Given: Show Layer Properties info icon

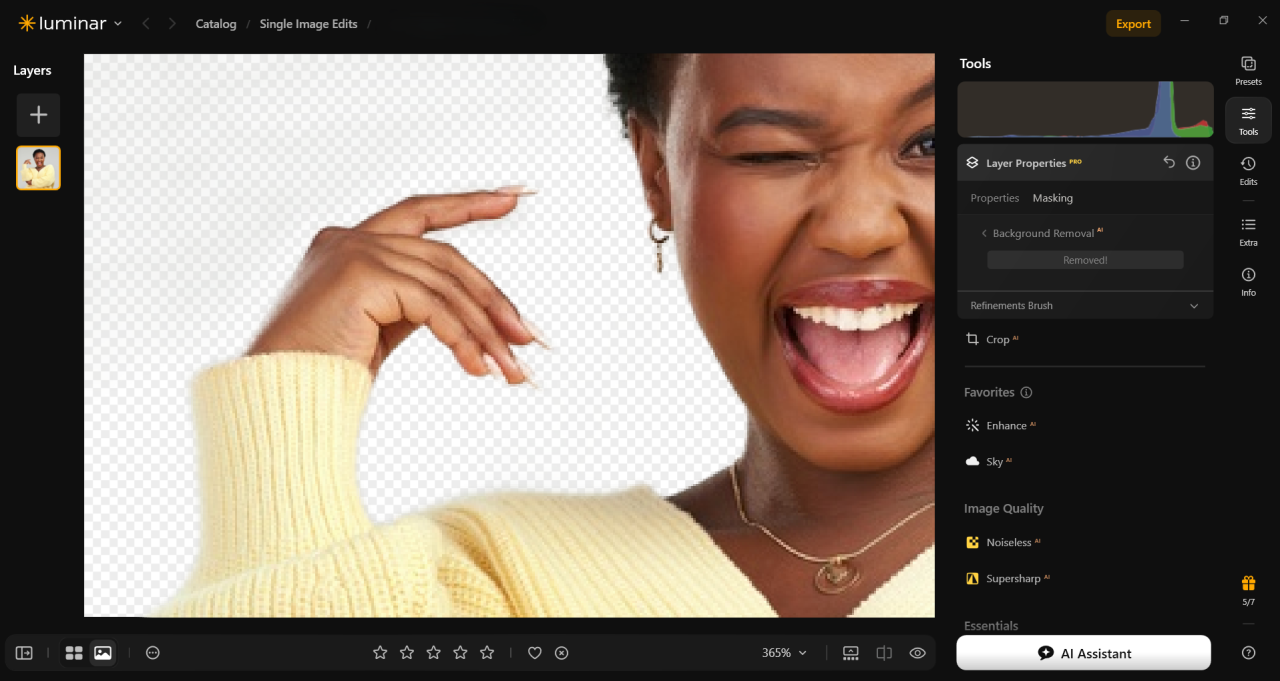Looking at the screenshot, I should (1193, 162).
